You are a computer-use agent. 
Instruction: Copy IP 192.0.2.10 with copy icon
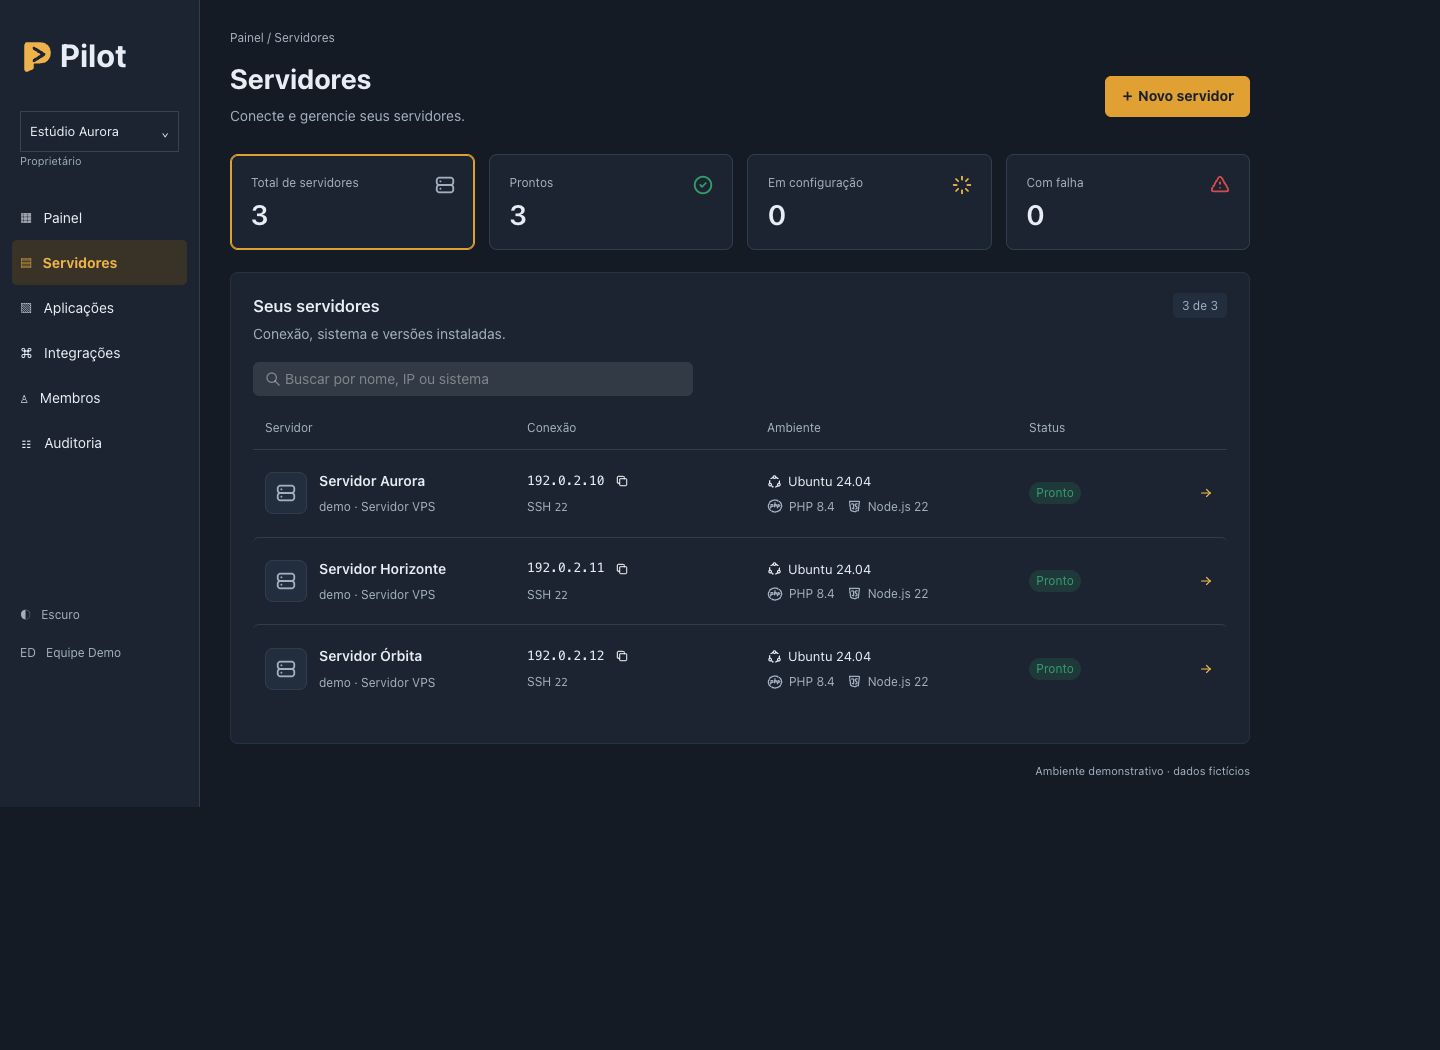click(622, 481)
